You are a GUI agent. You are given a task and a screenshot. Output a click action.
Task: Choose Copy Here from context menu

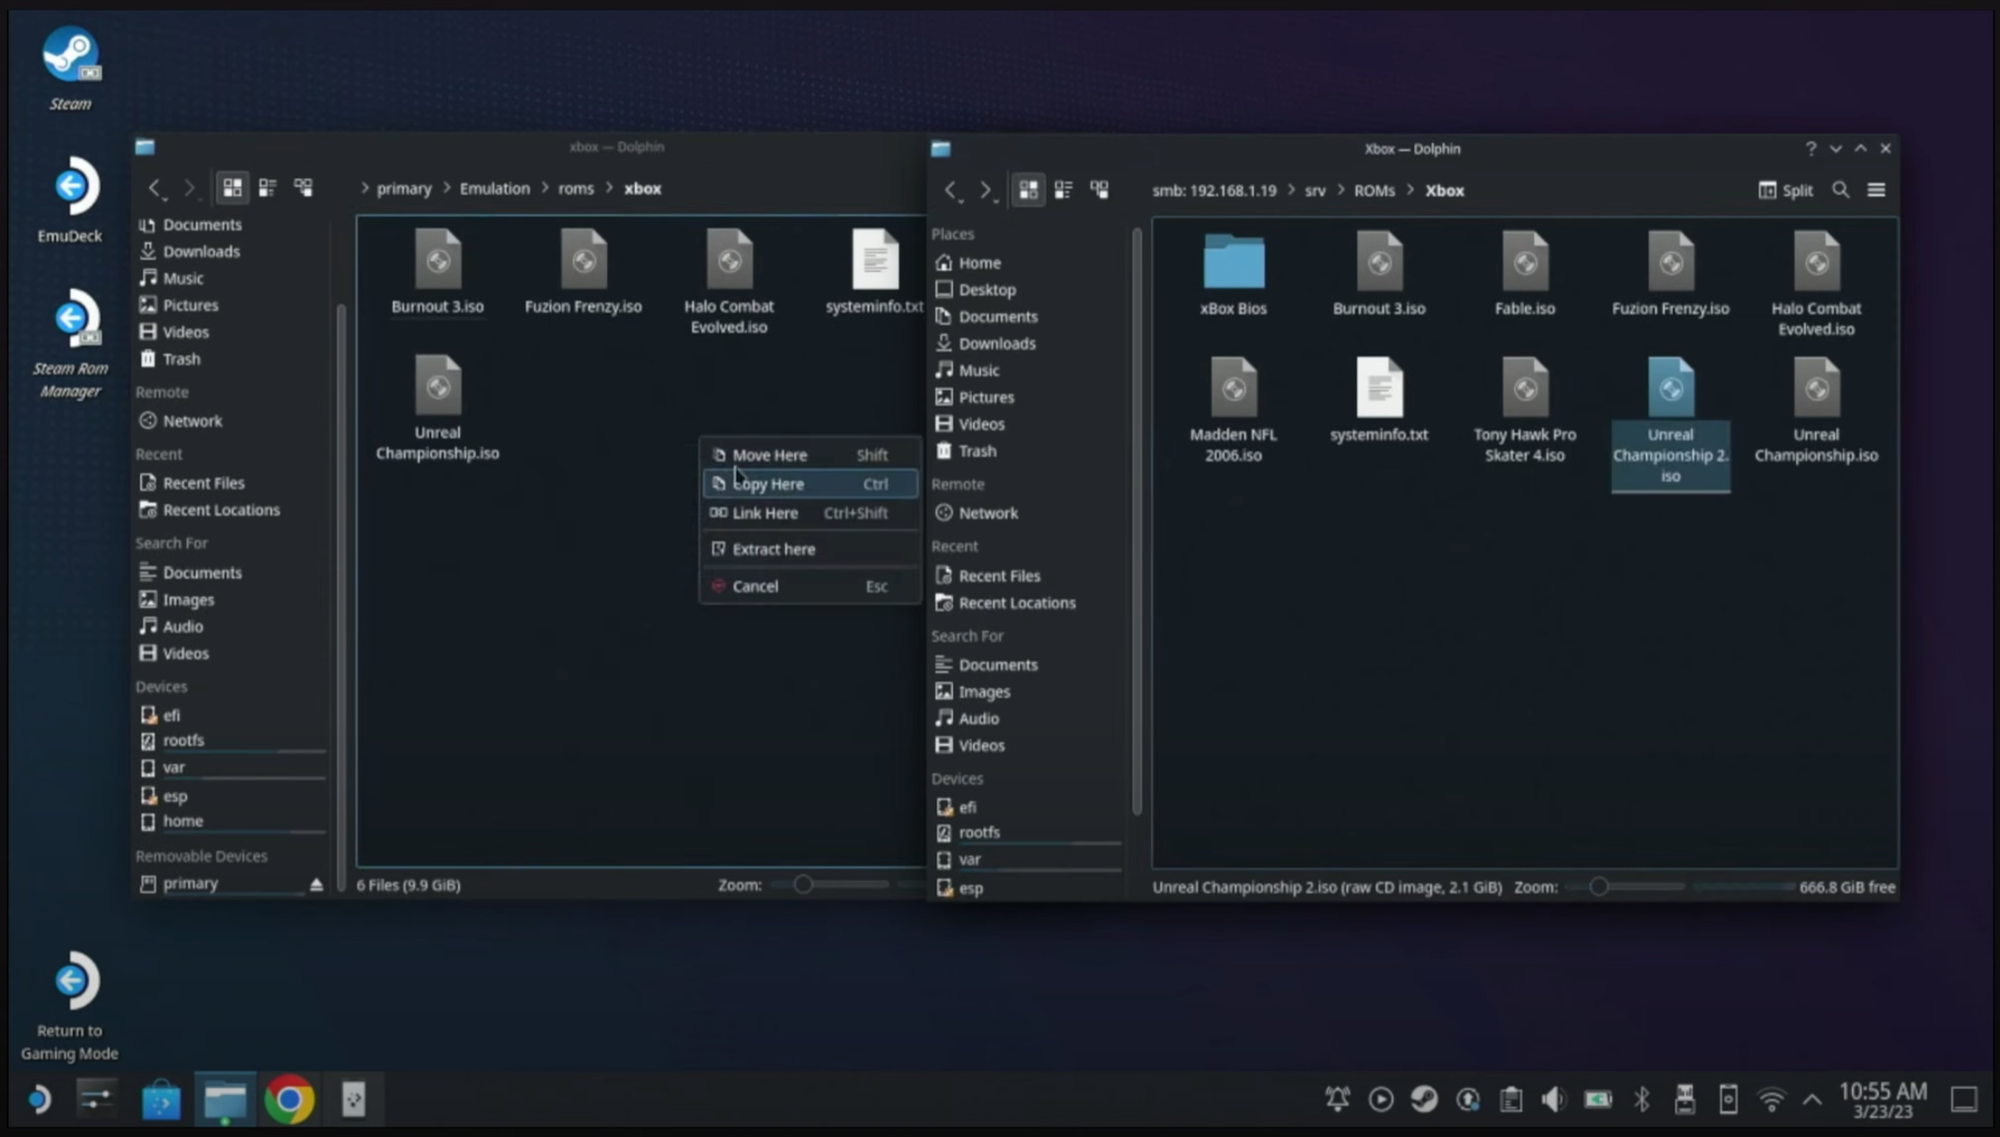click(x=810, y=484)
